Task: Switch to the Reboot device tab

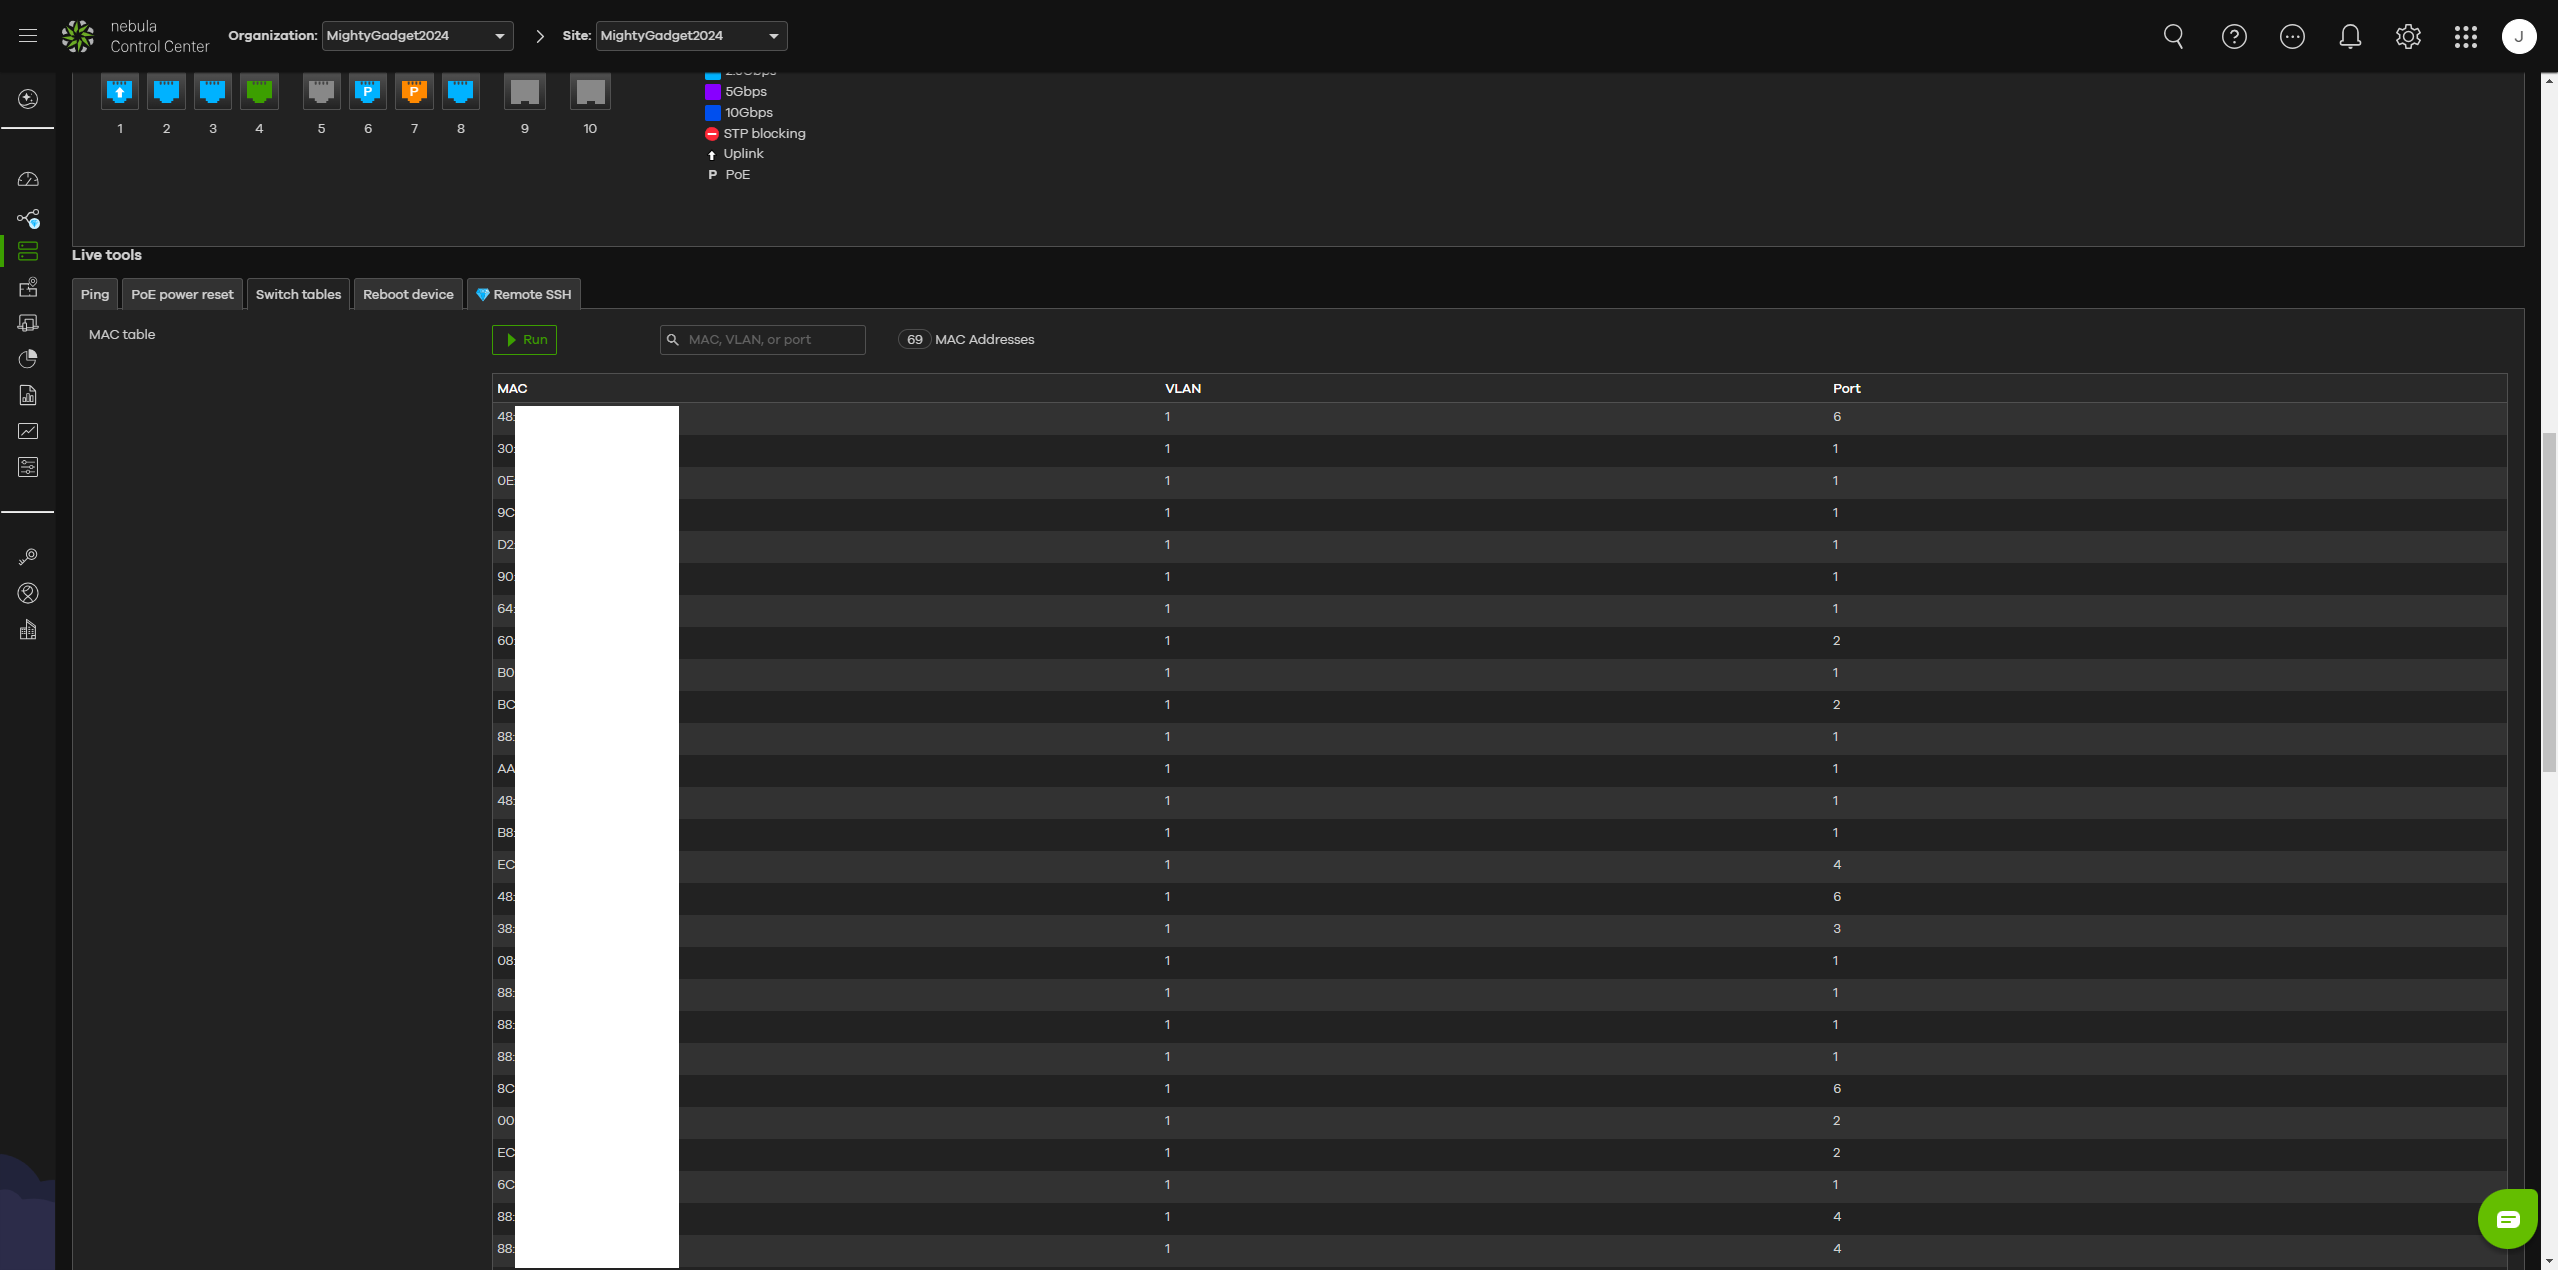Action: pyautogui.click(x=408, y=294)
